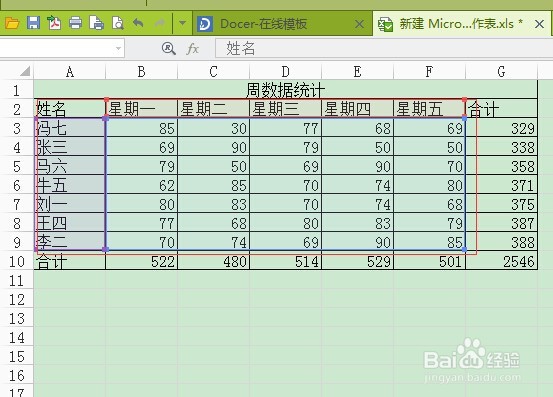
Task: Print the workbook via printer icon
Action: point(75,23)
